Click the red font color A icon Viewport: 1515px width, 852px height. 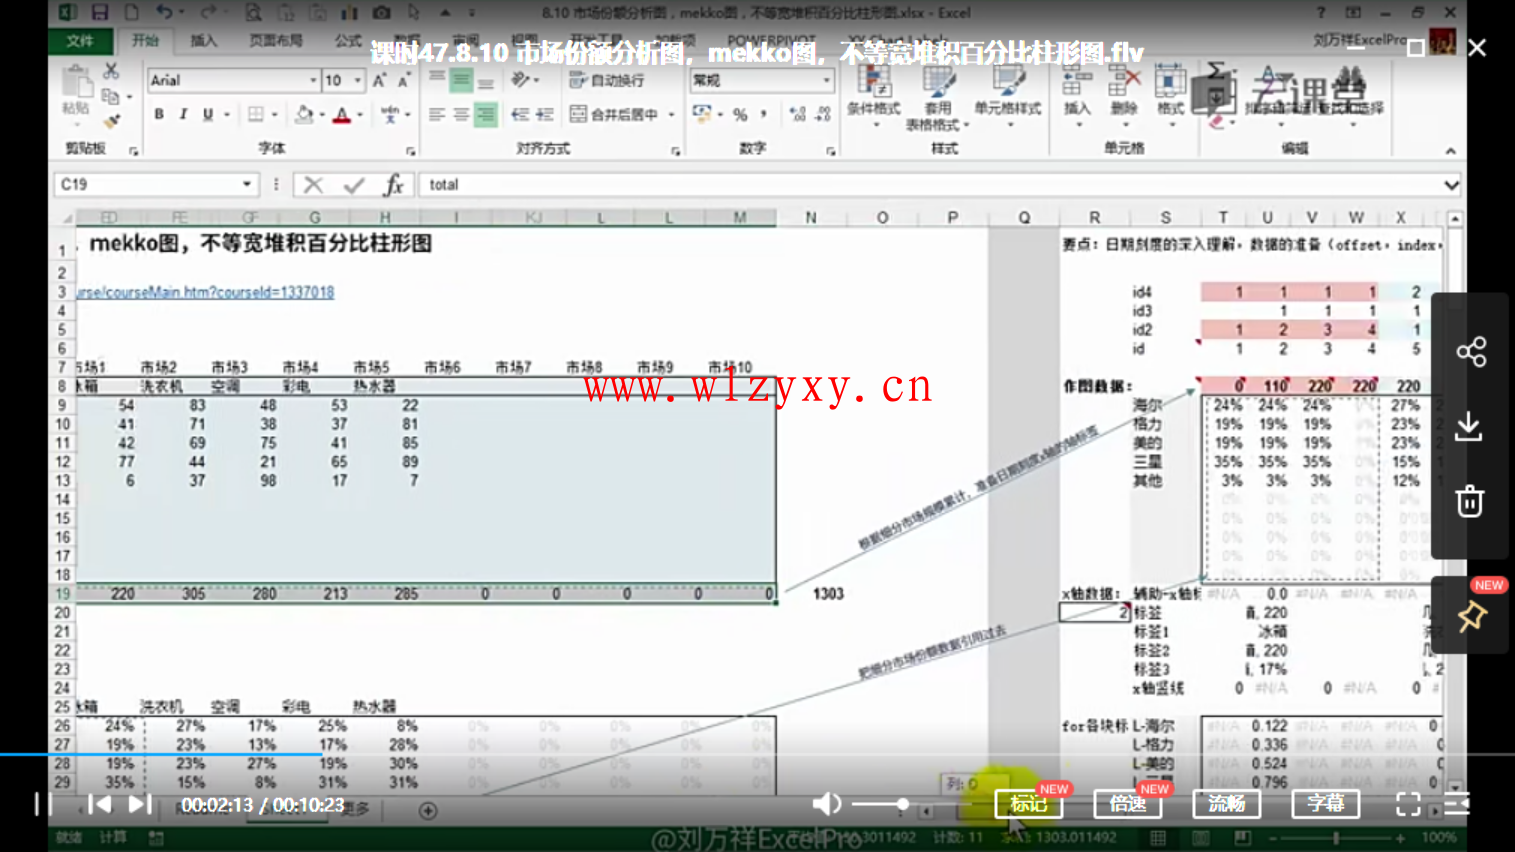(x=342, y=115)
